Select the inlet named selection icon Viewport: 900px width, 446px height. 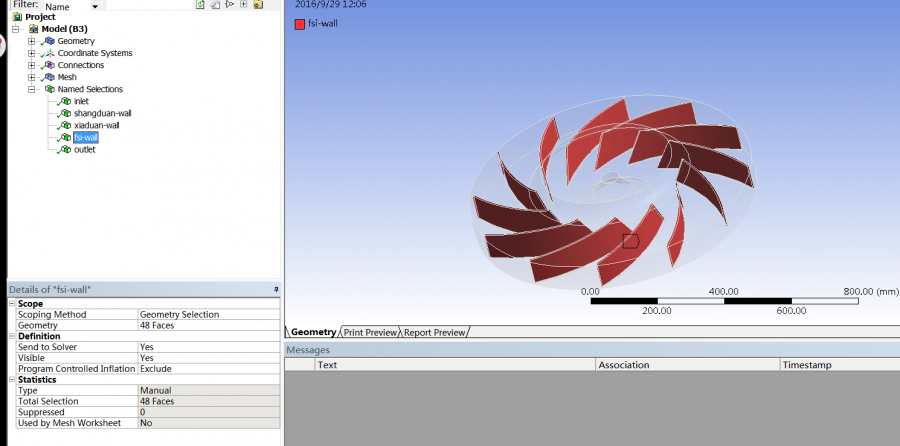pos(66,102)
